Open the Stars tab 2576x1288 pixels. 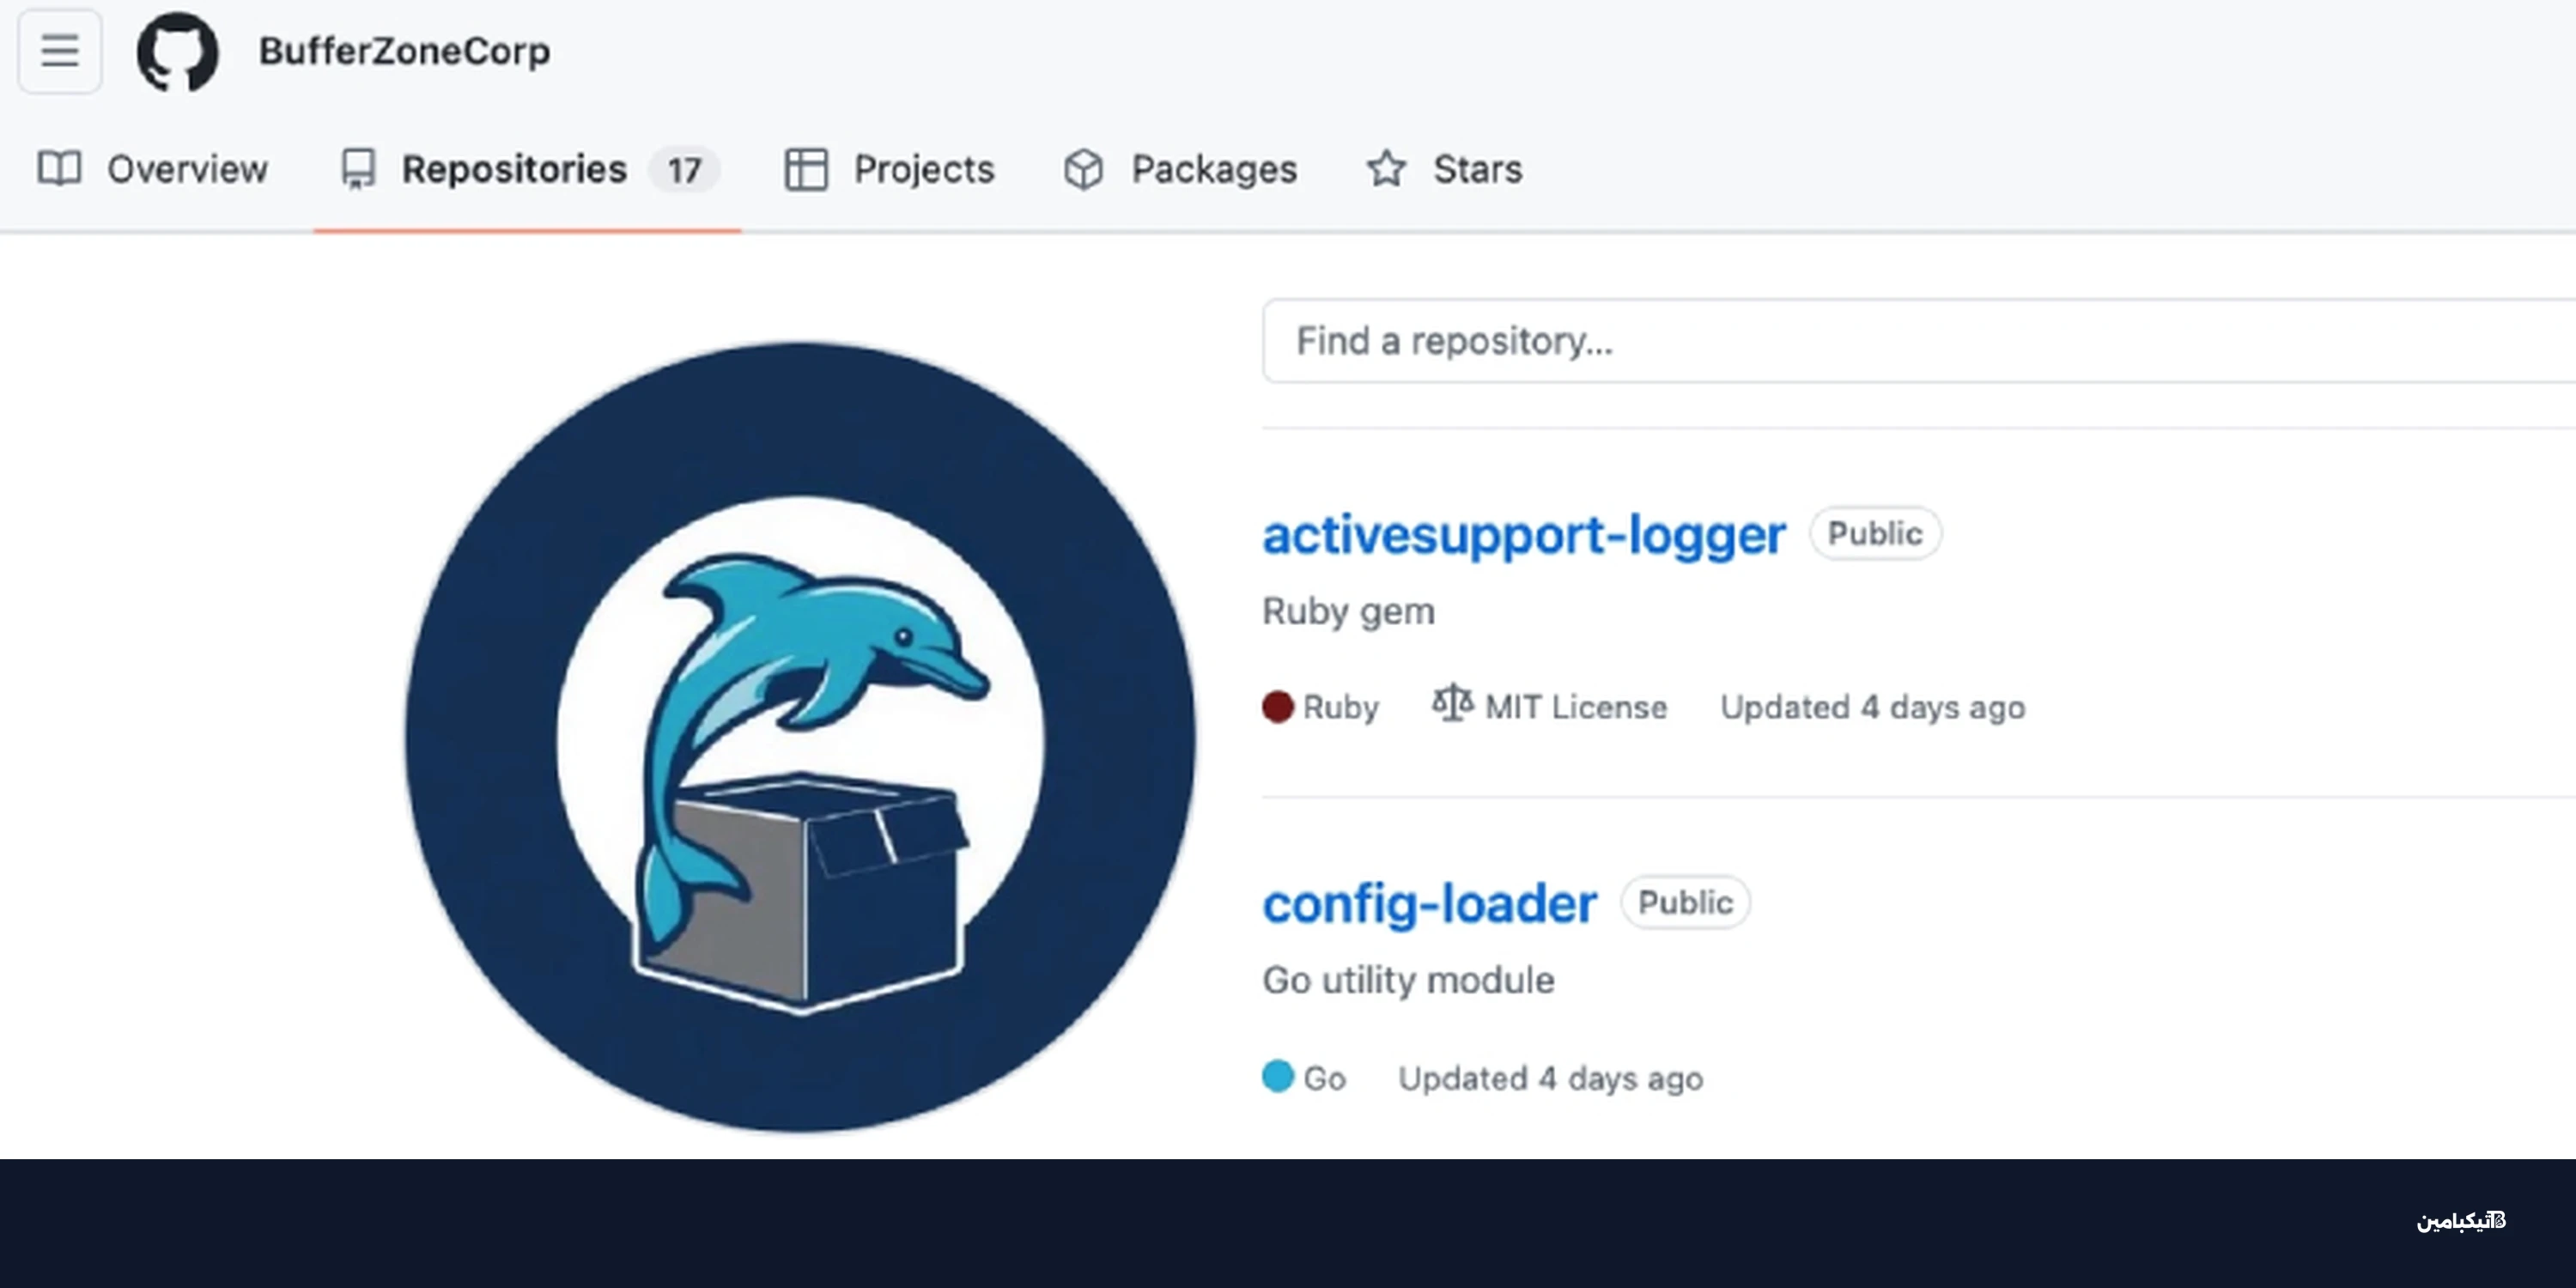point(1444,169)
